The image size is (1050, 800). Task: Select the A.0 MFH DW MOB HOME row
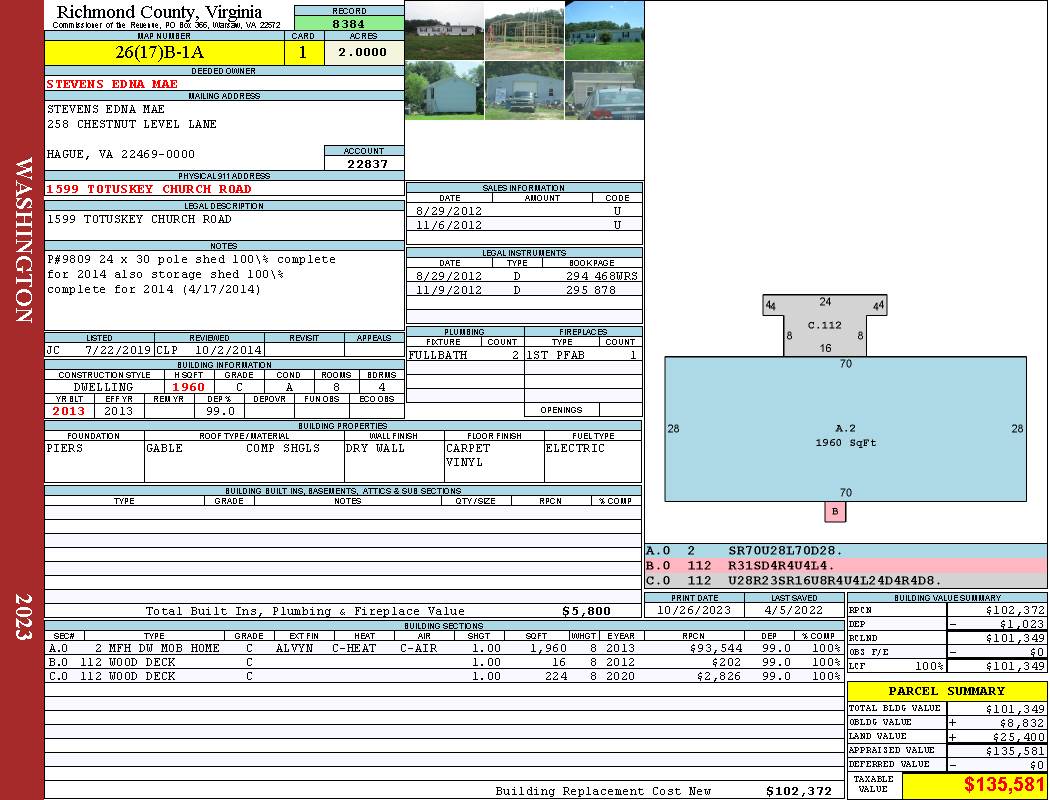444,648
